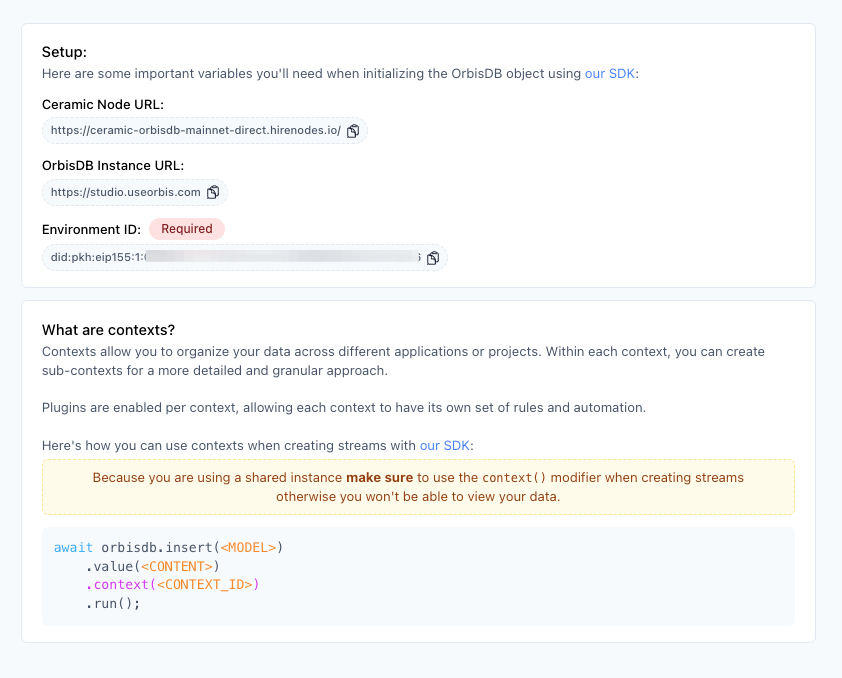
Task: Click the Environment ID label
Action: click(x=91, y=229)
